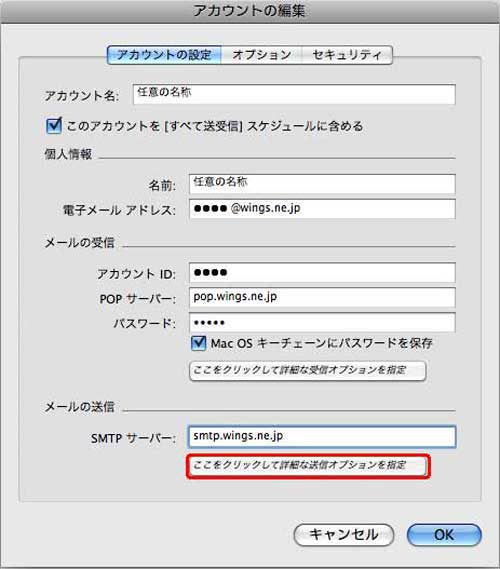500x569 pixels.
Task: Focus the アカウント ID field
Action: coord(322,273)
